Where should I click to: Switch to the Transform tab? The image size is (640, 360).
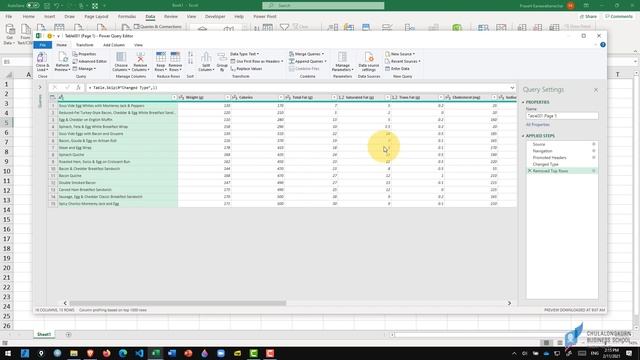[84, 45]
